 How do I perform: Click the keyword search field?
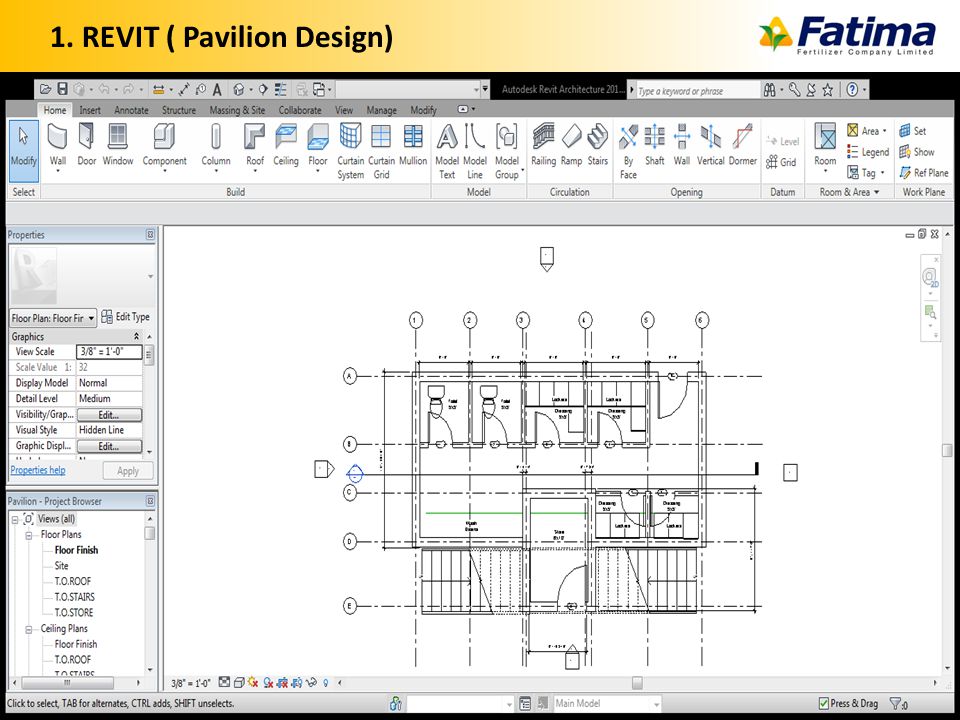[697, 91]
